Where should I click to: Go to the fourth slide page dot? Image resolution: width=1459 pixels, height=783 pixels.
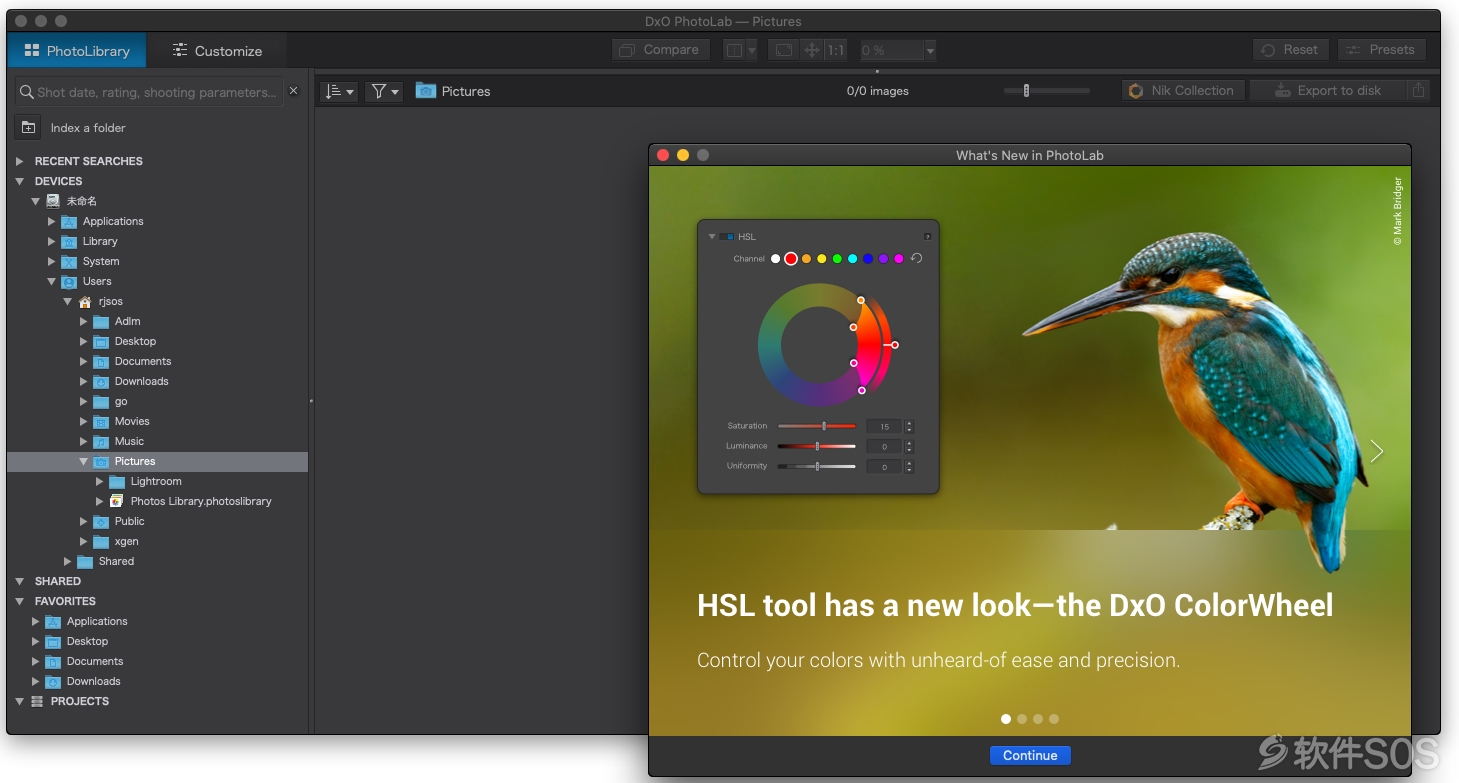coord(1054,718)
